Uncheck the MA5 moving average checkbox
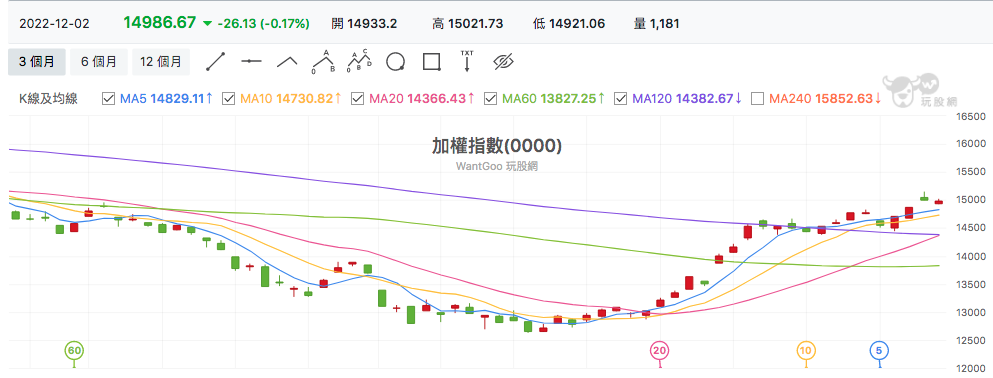 [x=108, y=99]
